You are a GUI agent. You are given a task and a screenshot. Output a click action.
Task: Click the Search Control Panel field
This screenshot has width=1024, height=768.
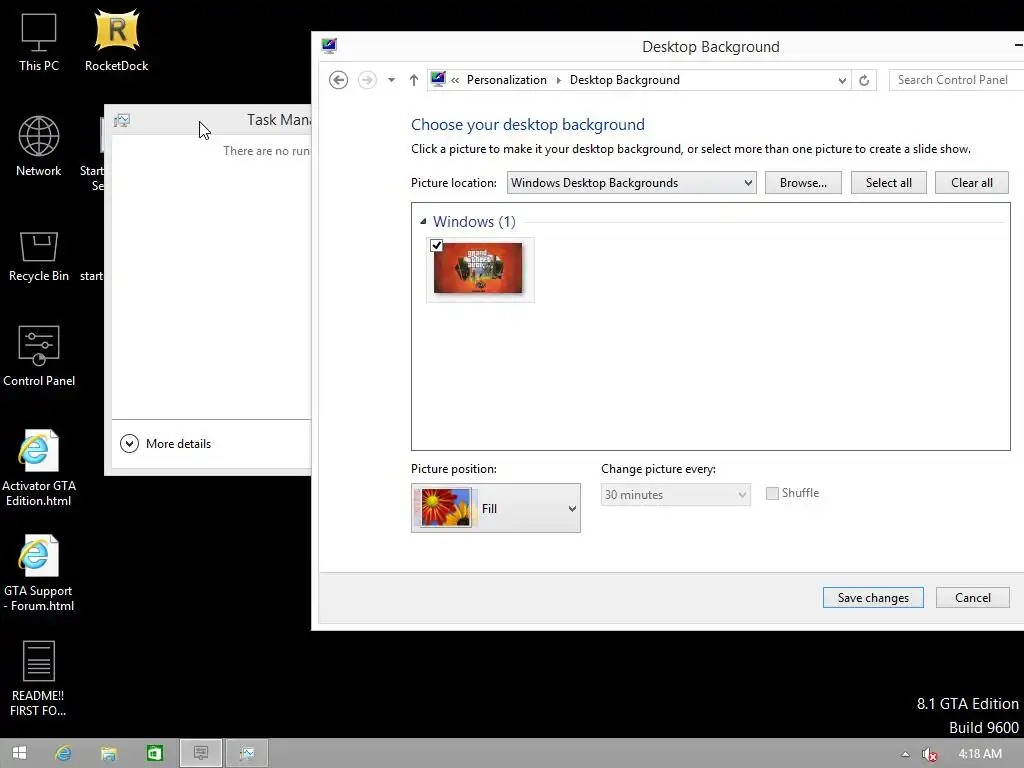[956, 80]
